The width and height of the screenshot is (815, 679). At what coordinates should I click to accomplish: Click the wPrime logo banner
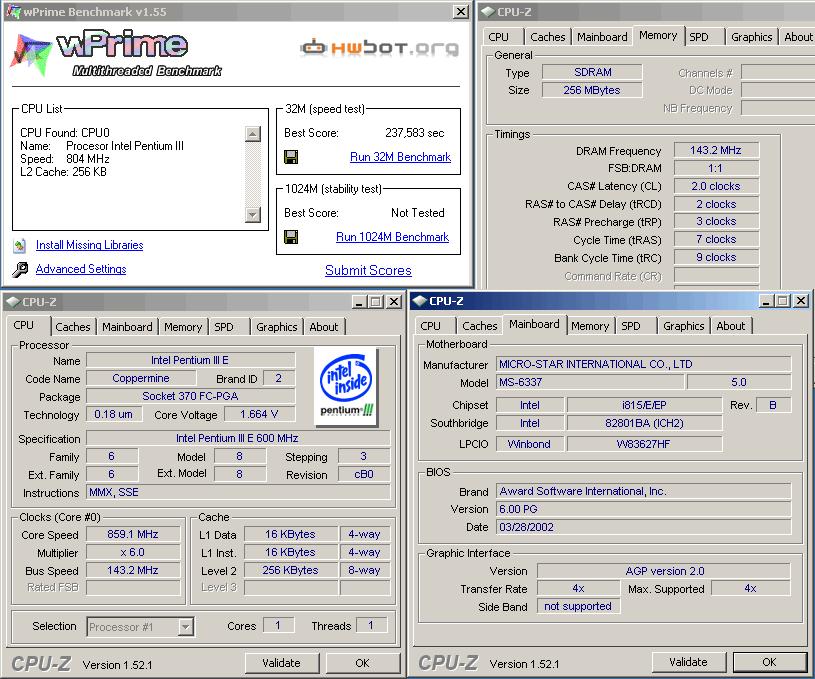[x=115, y=52]
